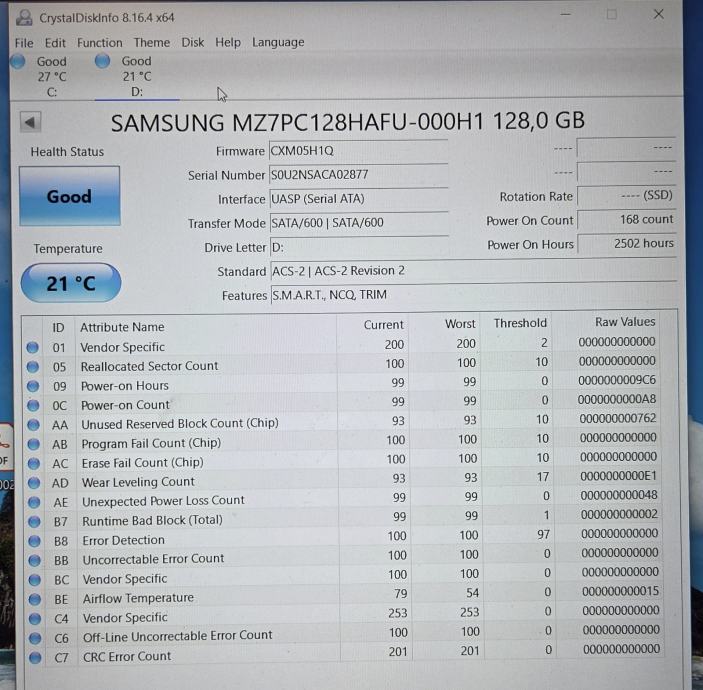
Task: Click CrystalDiskInfo title bar icon
Action: point(24,18)
